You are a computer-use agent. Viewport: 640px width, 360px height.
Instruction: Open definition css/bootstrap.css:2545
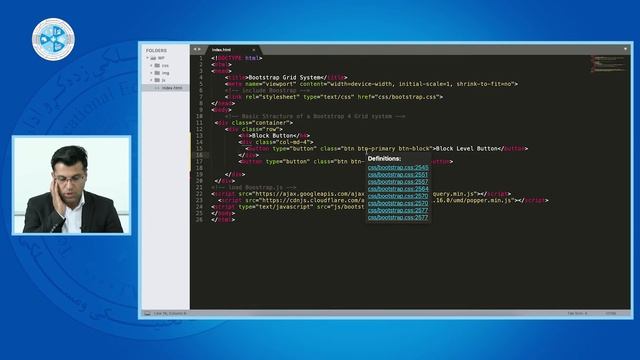[398, 167]
